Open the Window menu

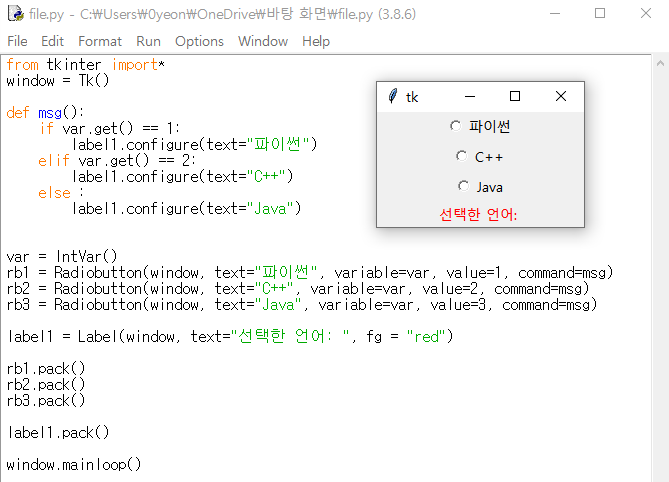click(x=263, y=41)
